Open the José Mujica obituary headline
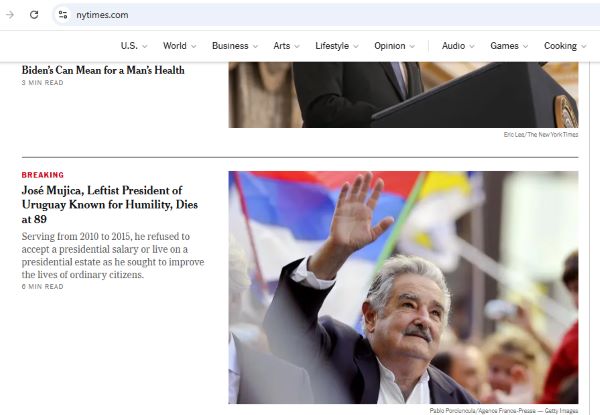The height and width of the screenshot is (415, 600). [x=100, y=204]
